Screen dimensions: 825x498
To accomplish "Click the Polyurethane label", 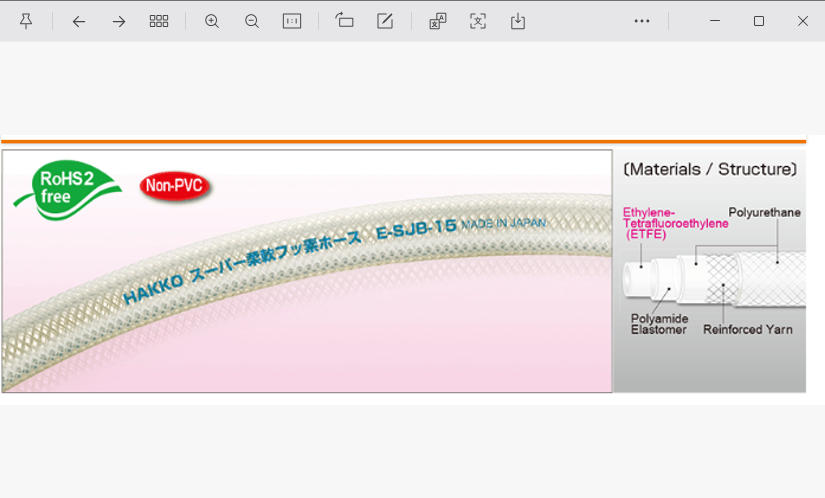I will [764, 212].
